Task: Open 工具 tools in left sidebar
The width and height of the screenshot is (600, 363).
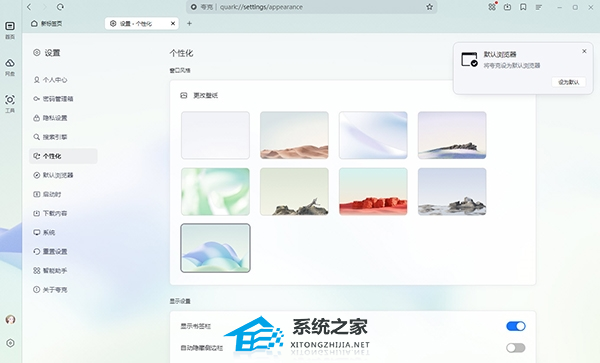Action: tap(10, 104)
